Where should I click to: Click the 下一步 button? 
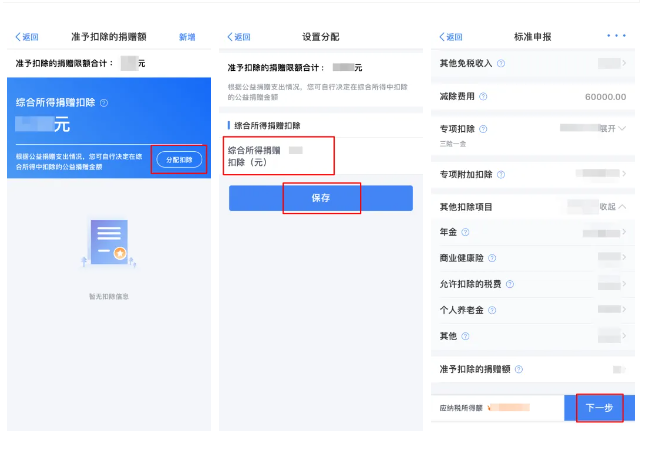pos(599,408)
